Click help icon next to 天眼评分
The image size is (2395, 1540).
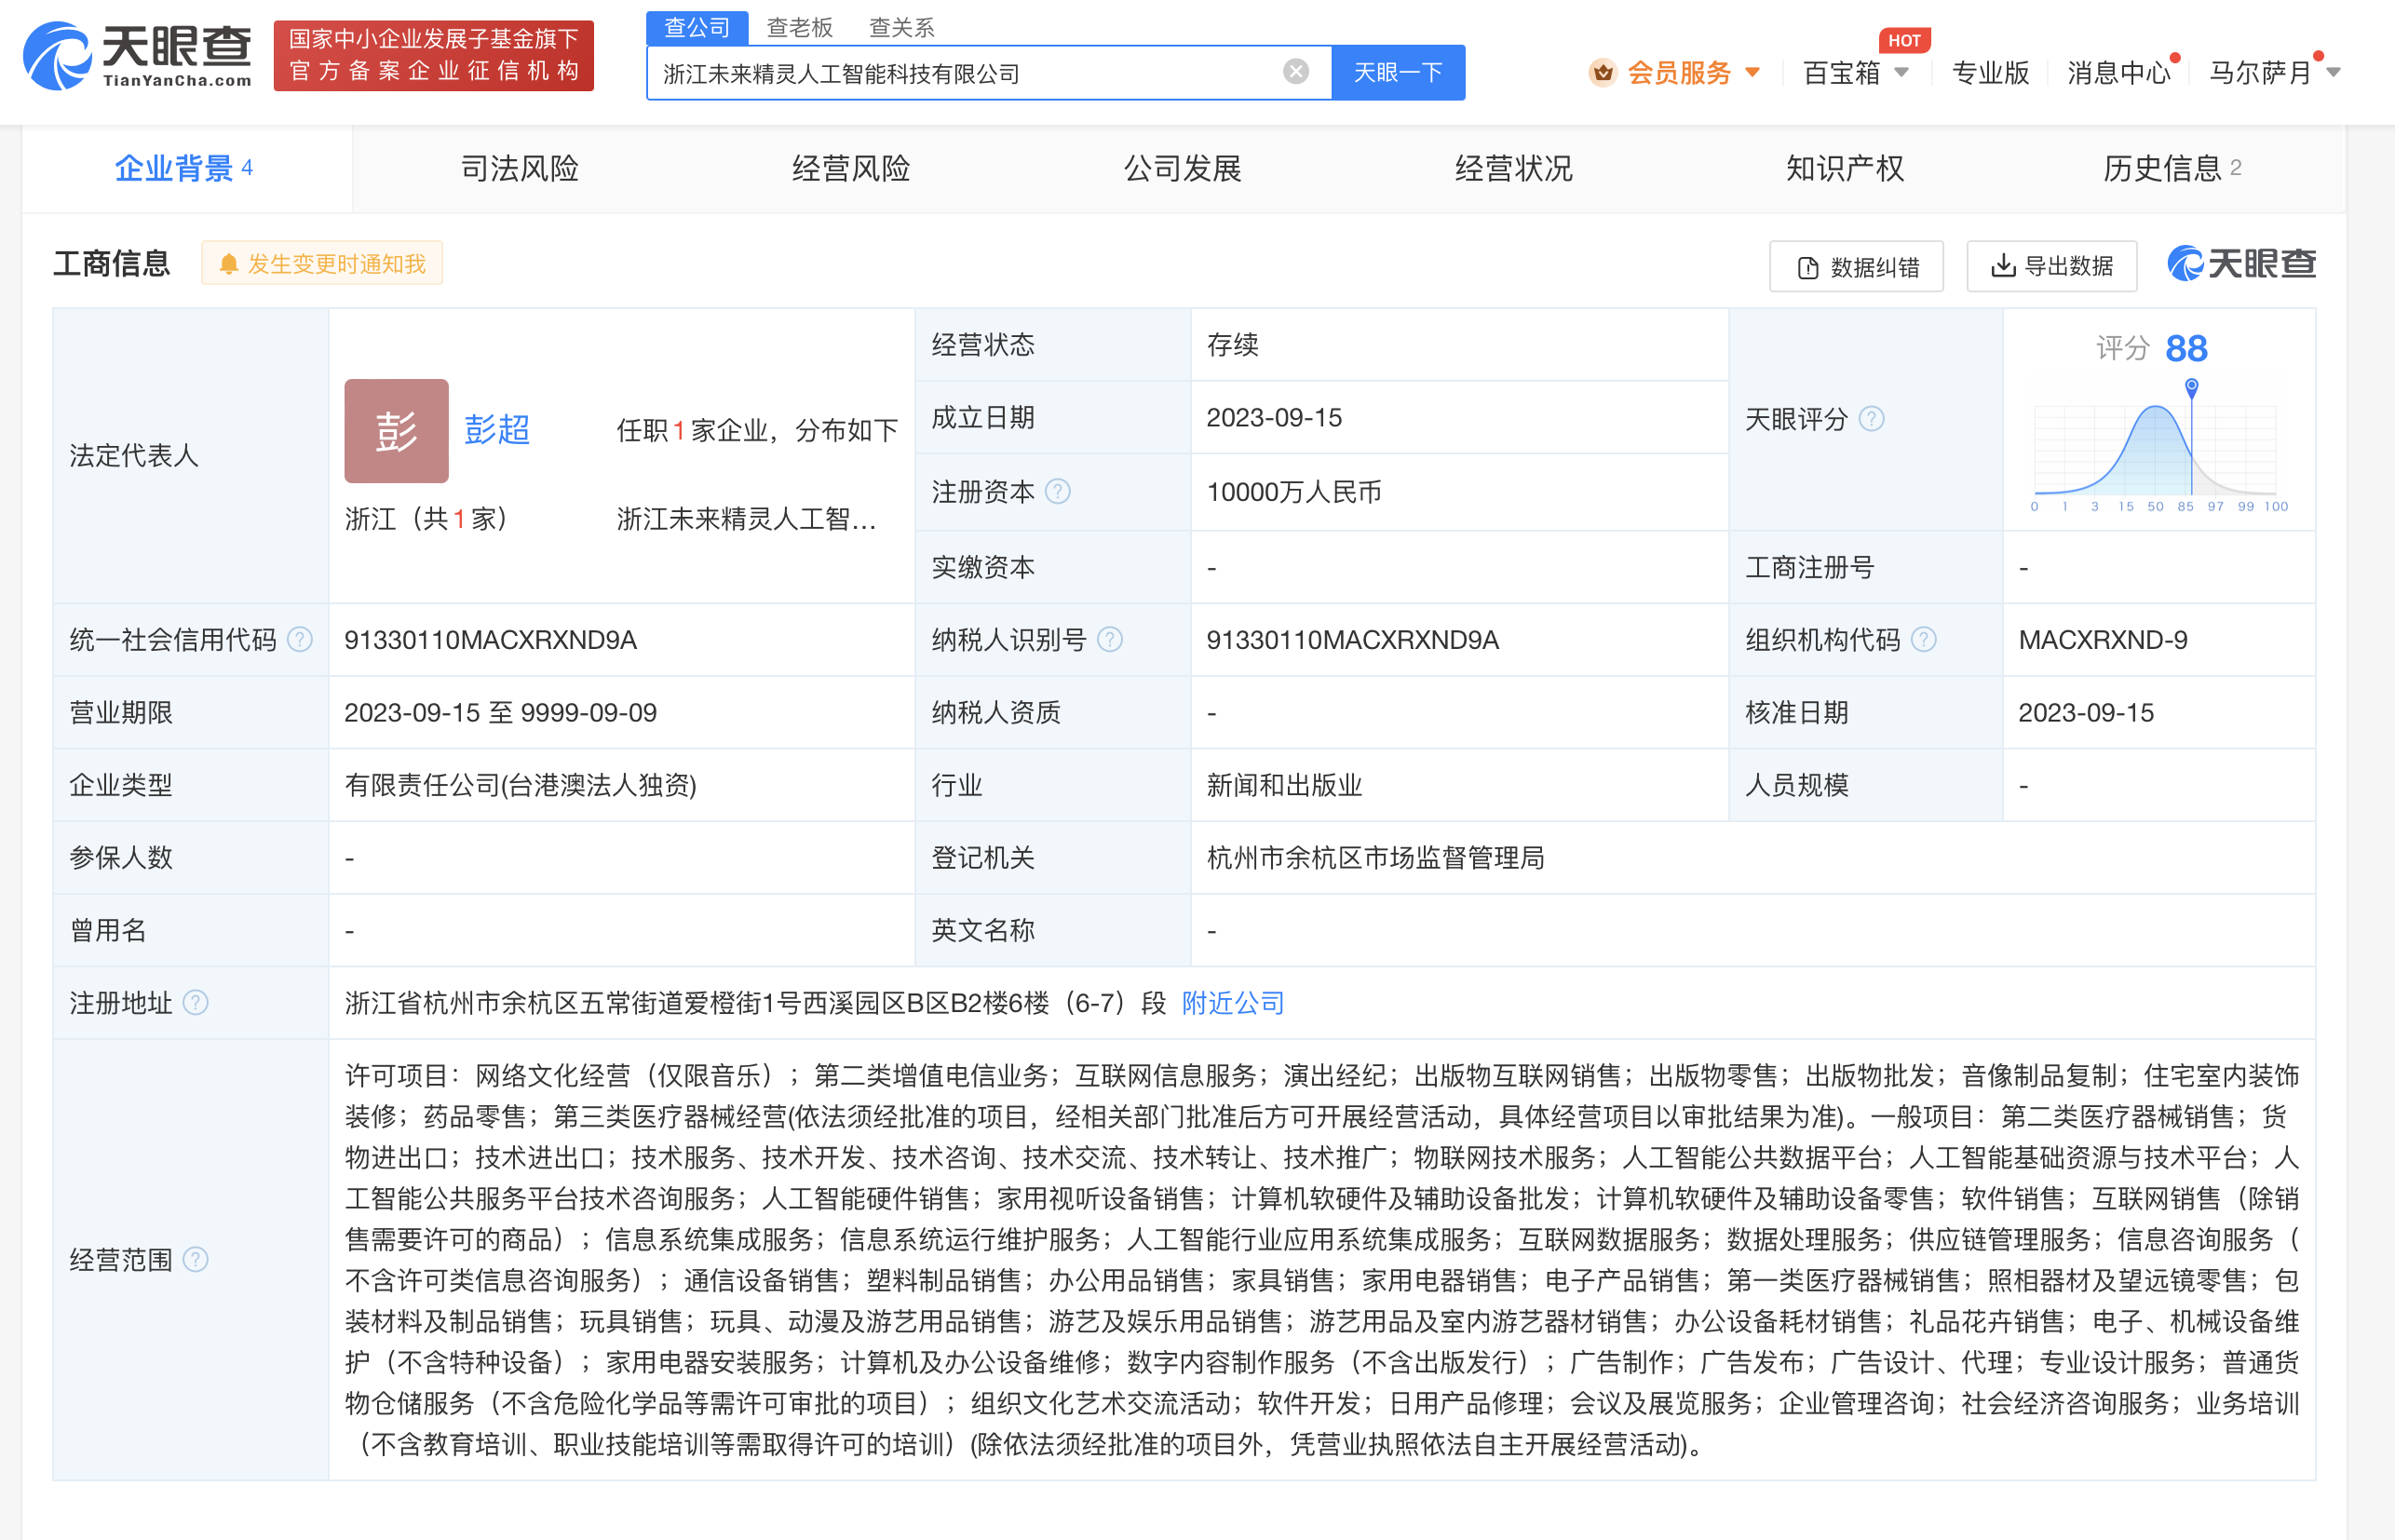1871,418
